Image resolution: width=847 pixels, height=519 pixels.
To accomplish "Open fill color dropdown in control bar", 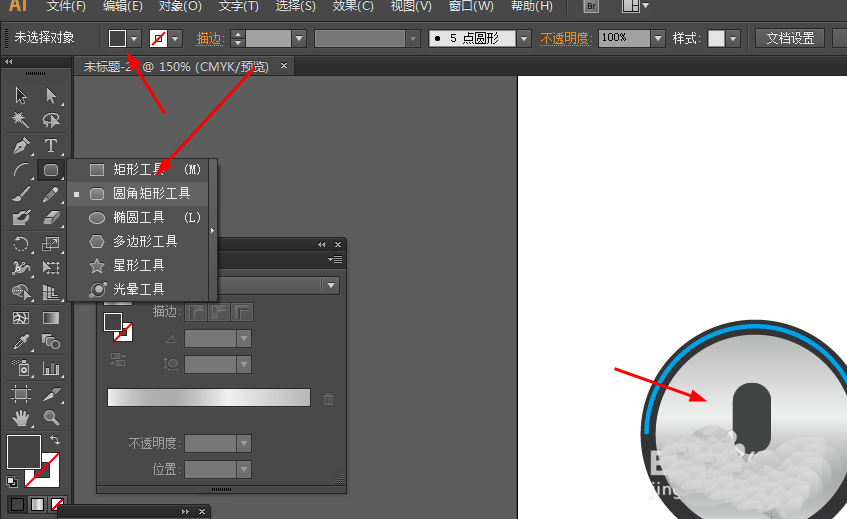I will (x=134, y=38).
